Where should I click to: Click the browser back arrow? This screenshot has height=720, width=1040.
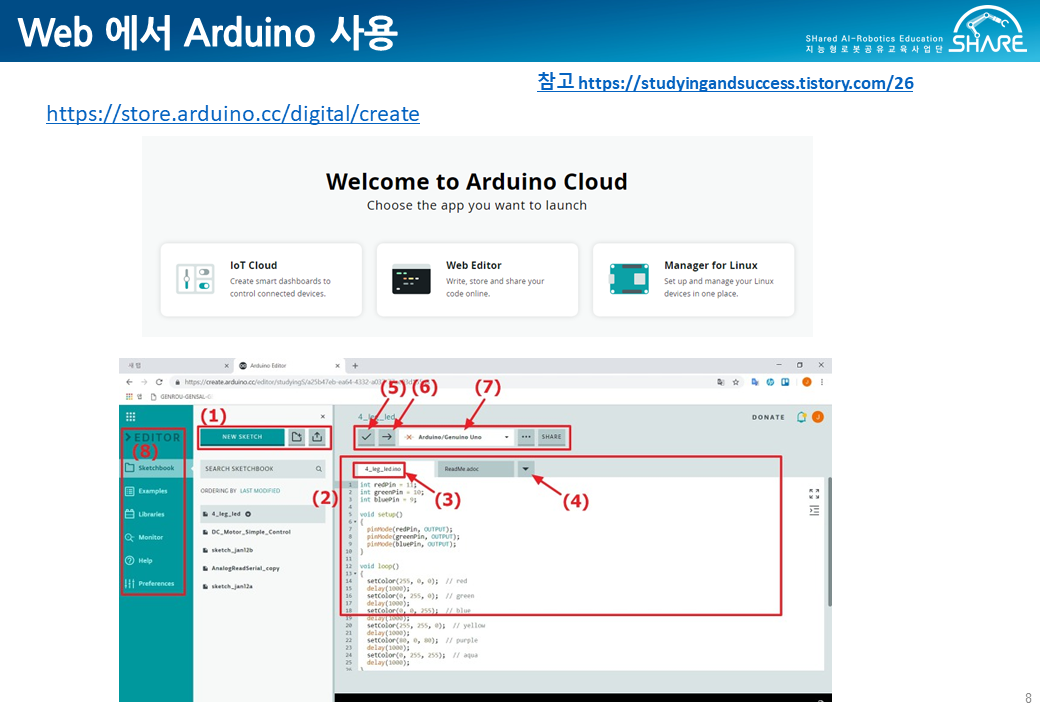(x=129, y=382)
